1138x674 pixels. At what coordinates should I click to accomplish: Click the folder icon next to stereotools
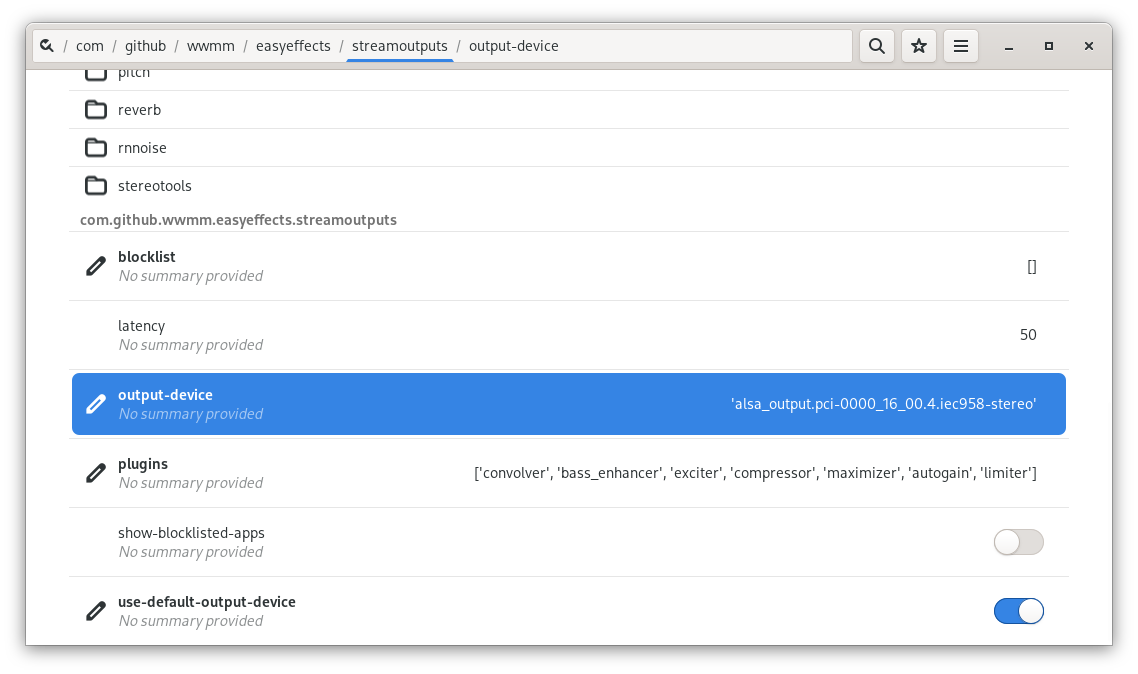pyautogui.click(x=96, y=186)
